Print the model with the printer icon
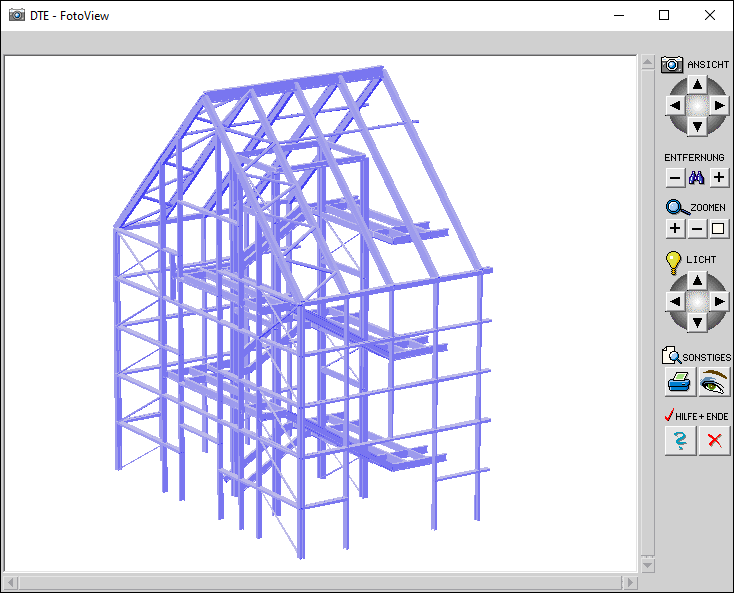 click(680, 382)
